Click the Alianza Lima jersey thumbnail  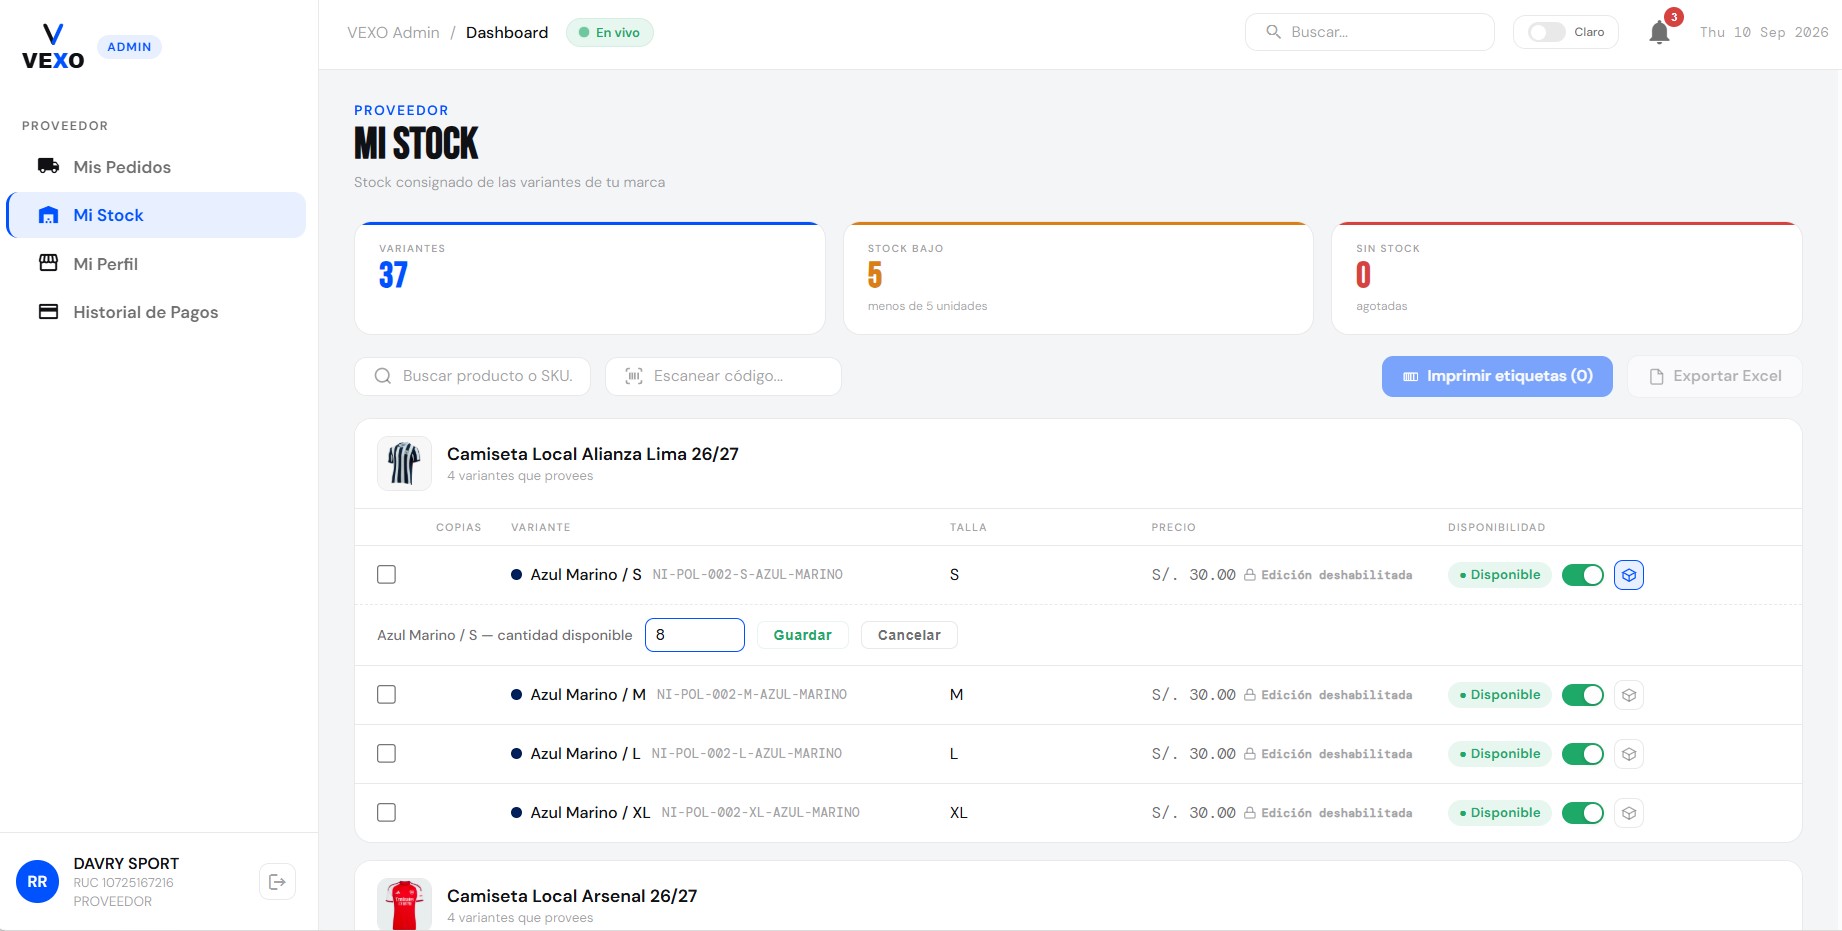point(404,463)
